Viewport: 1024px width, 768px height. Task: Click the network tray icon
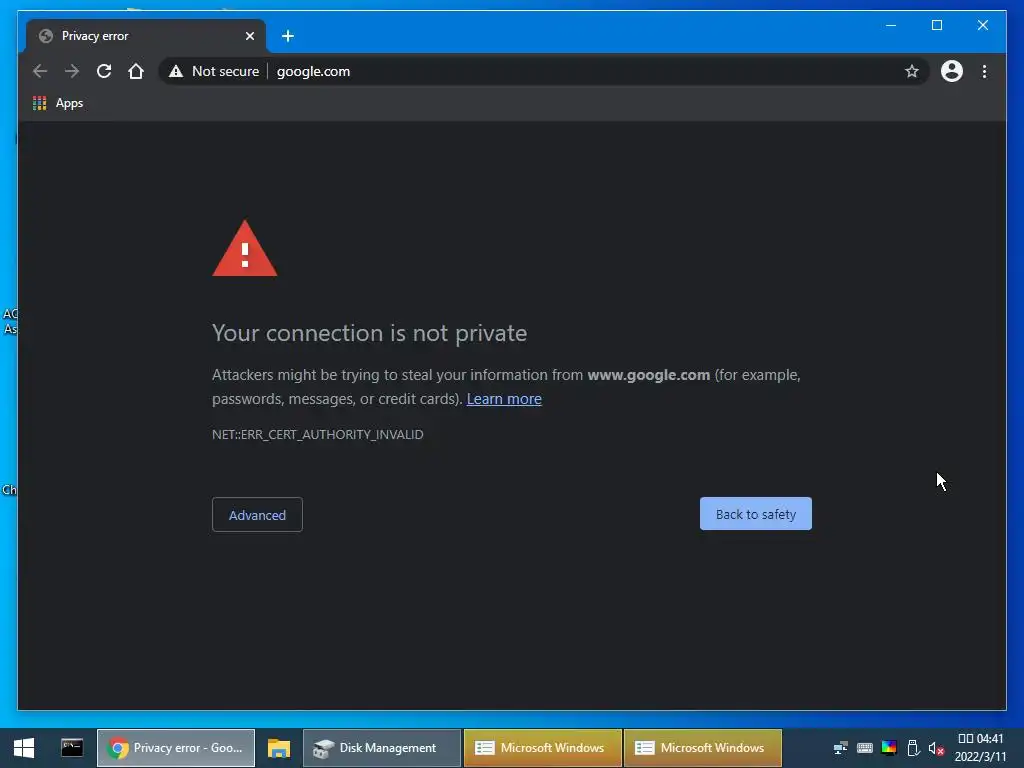840,748
